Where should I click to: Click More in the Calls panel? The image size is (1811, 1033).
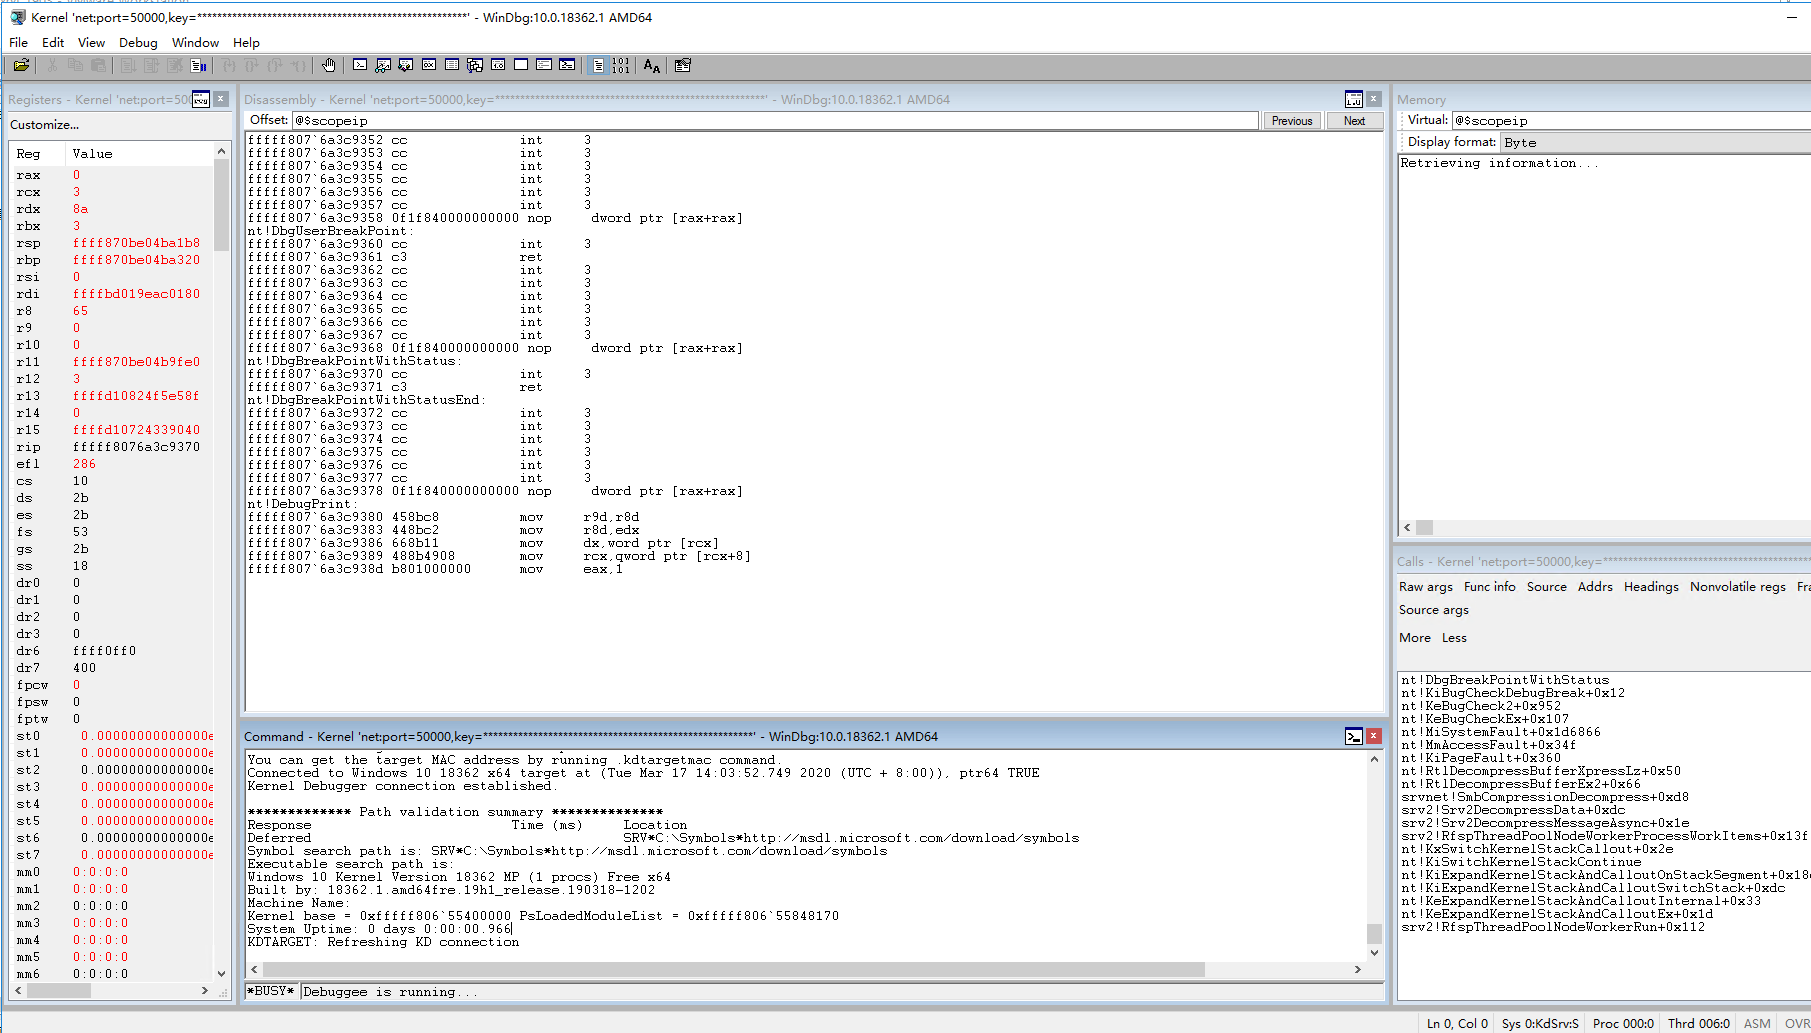point(1415,638)
